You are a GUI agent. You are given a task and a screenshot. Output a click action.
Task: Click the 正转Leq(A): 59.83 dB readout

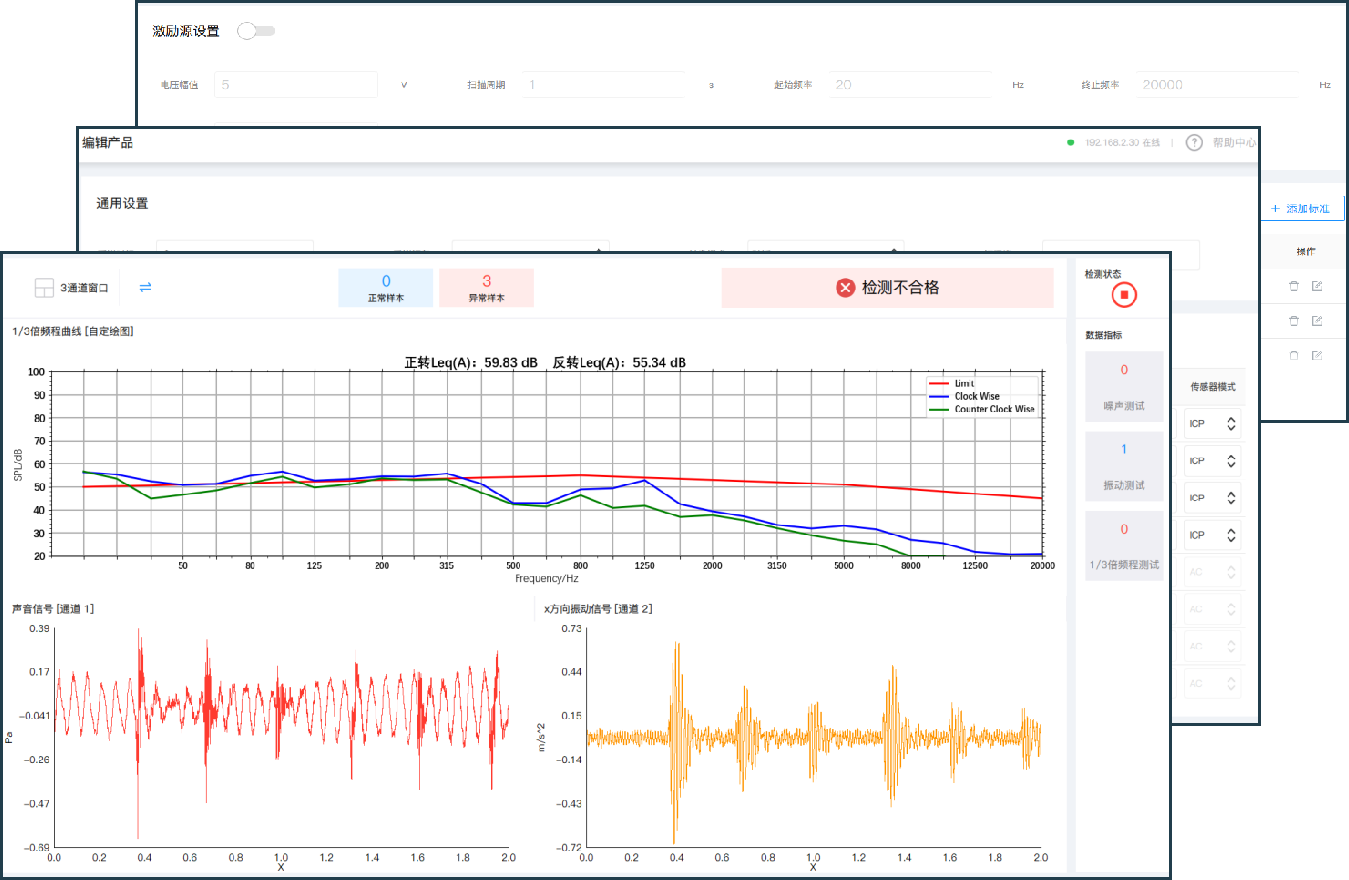(x=470, y=362)
